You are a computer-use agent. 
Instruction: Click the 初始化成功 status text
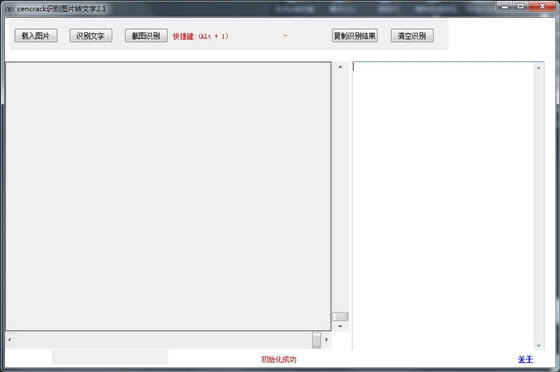tap(279, 360)
